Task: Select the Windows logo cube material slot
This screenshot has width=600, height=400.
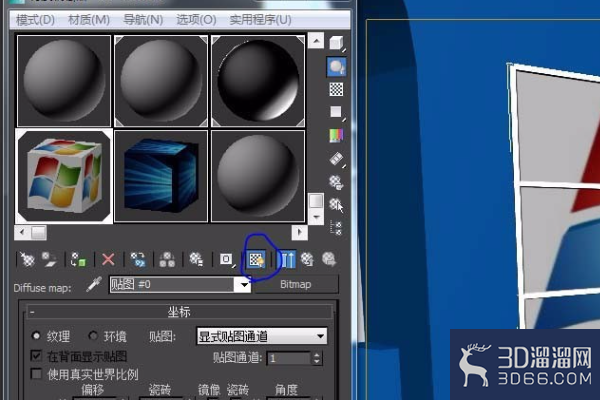Action: coord(64,176)
